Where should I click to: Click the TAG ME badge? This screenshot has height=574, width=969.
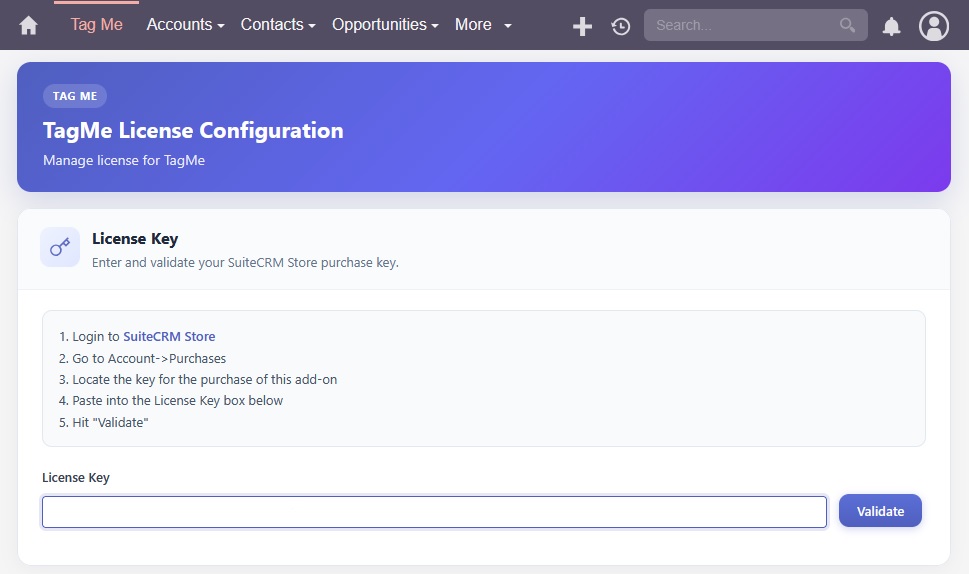coord(75,96)
